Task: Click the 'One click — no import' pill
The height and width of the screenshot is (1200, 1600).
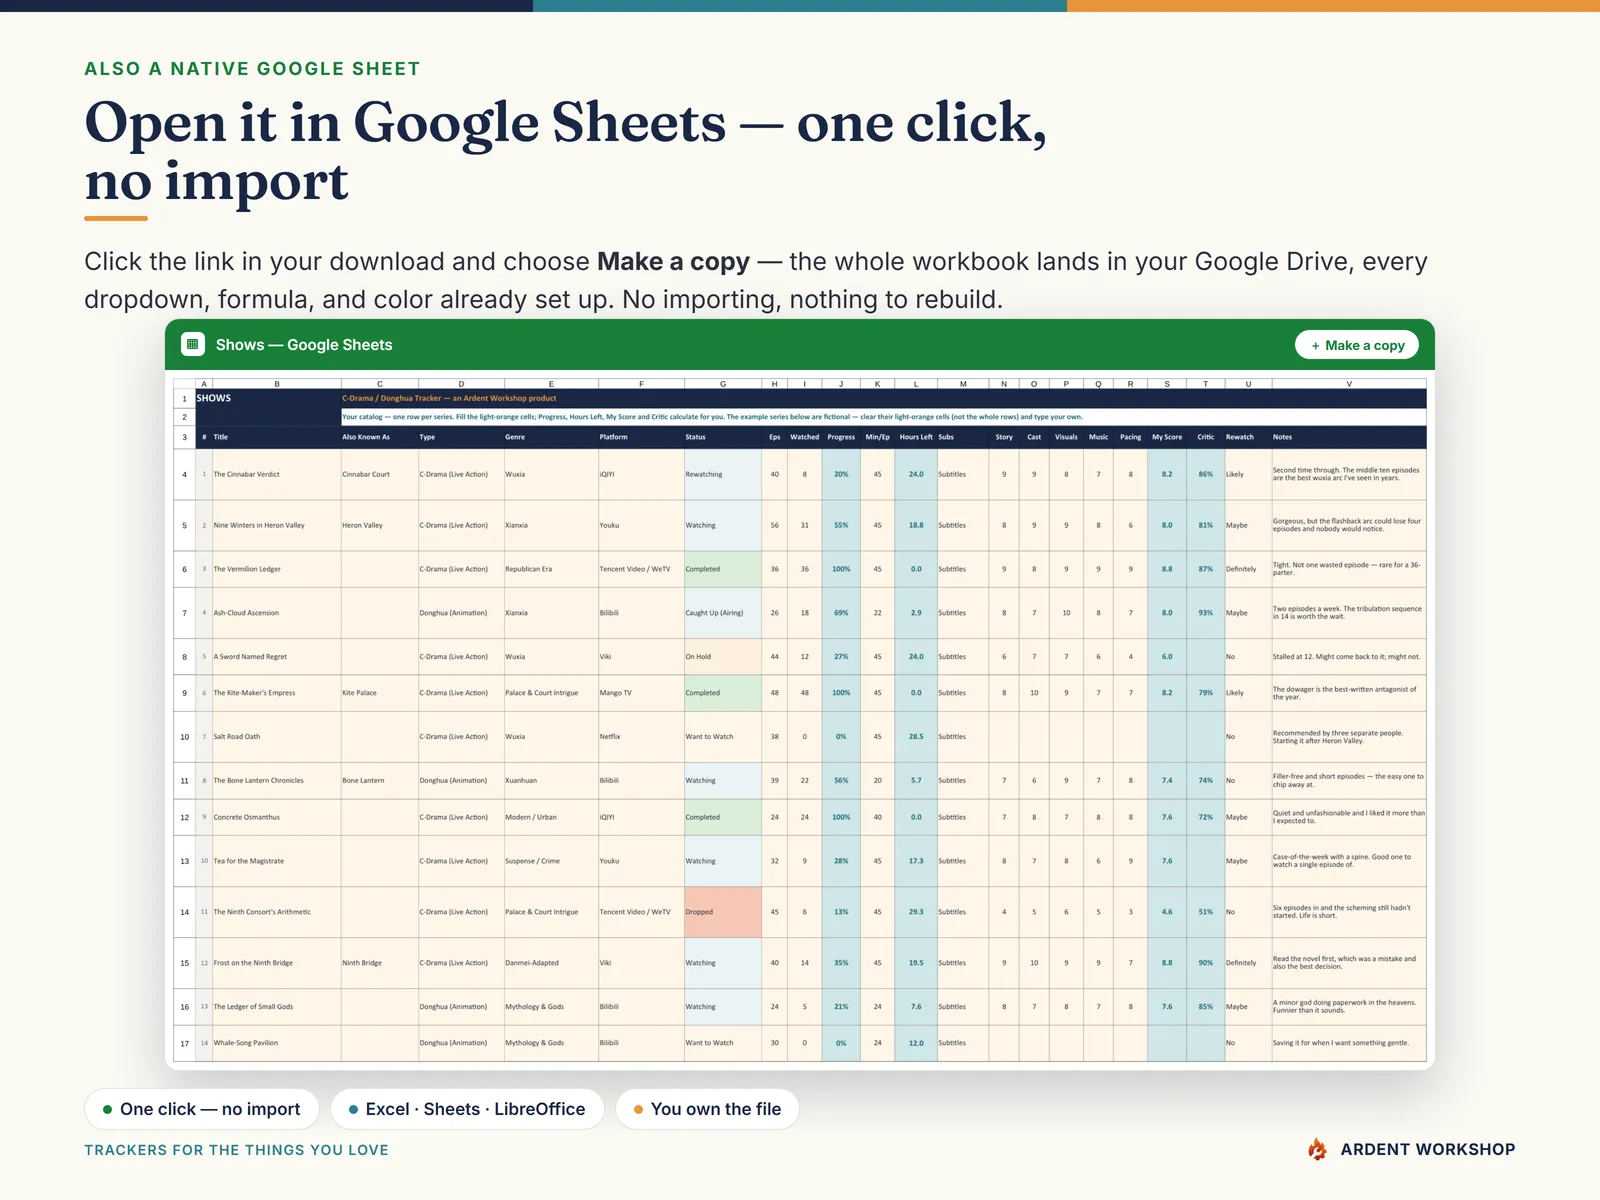Action: [201, 1109]
